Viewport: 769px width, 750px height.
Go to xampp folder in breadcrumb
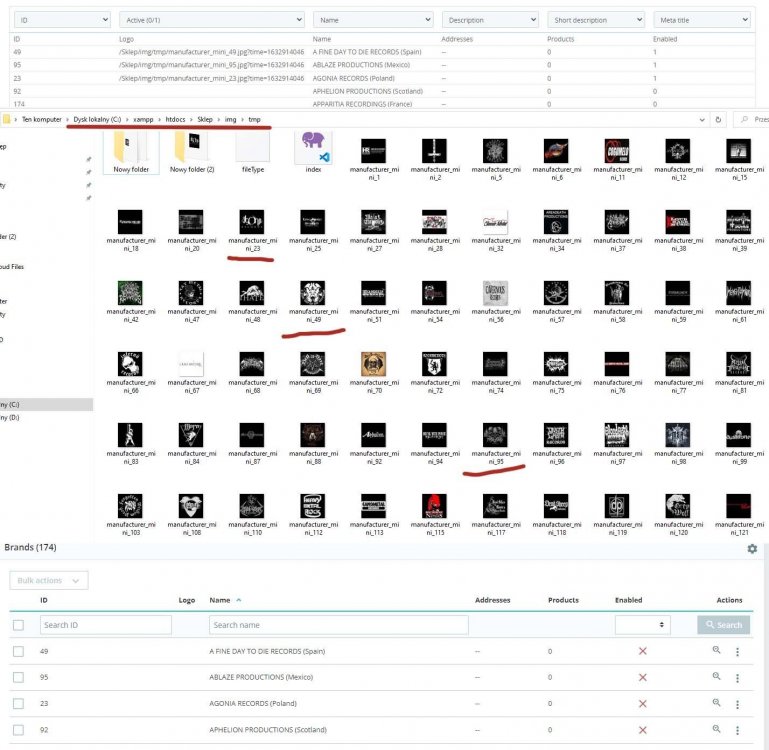pos(143,119)
